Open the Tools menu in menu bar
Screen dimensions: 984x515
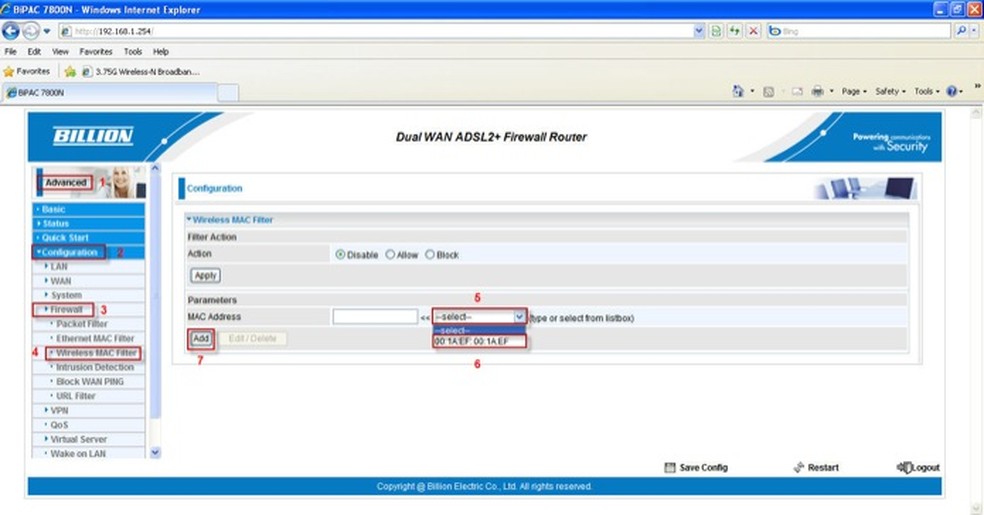pos(132,51)
